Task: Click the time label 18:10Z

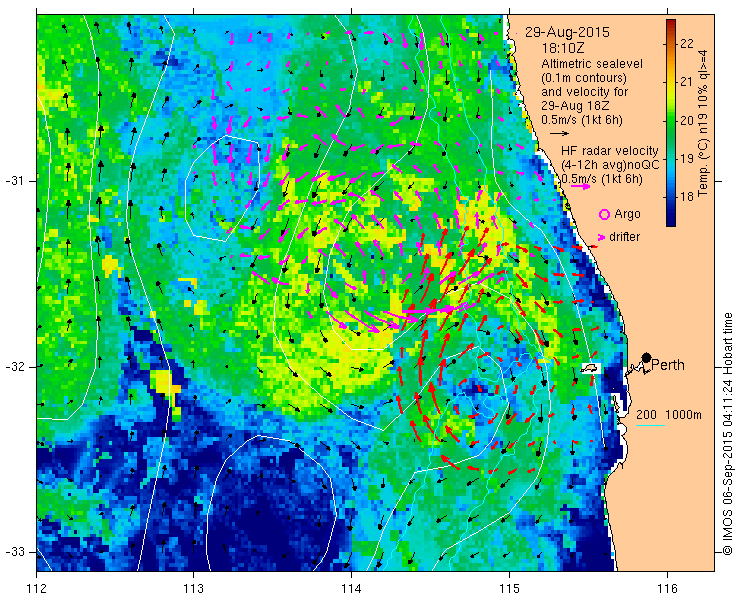Action: click(x=563, y=48)
